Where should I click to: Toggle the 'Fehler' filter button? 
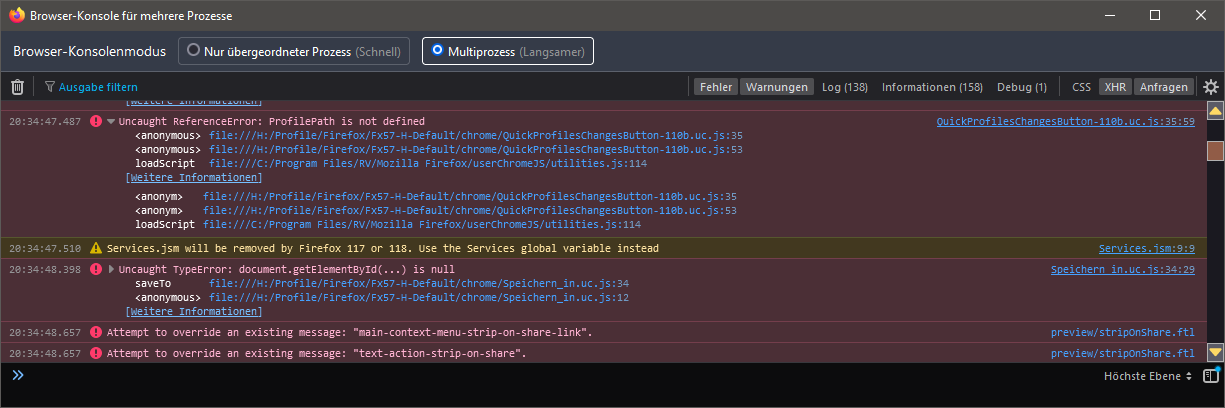pyautogui.click(x=716, y=87)
